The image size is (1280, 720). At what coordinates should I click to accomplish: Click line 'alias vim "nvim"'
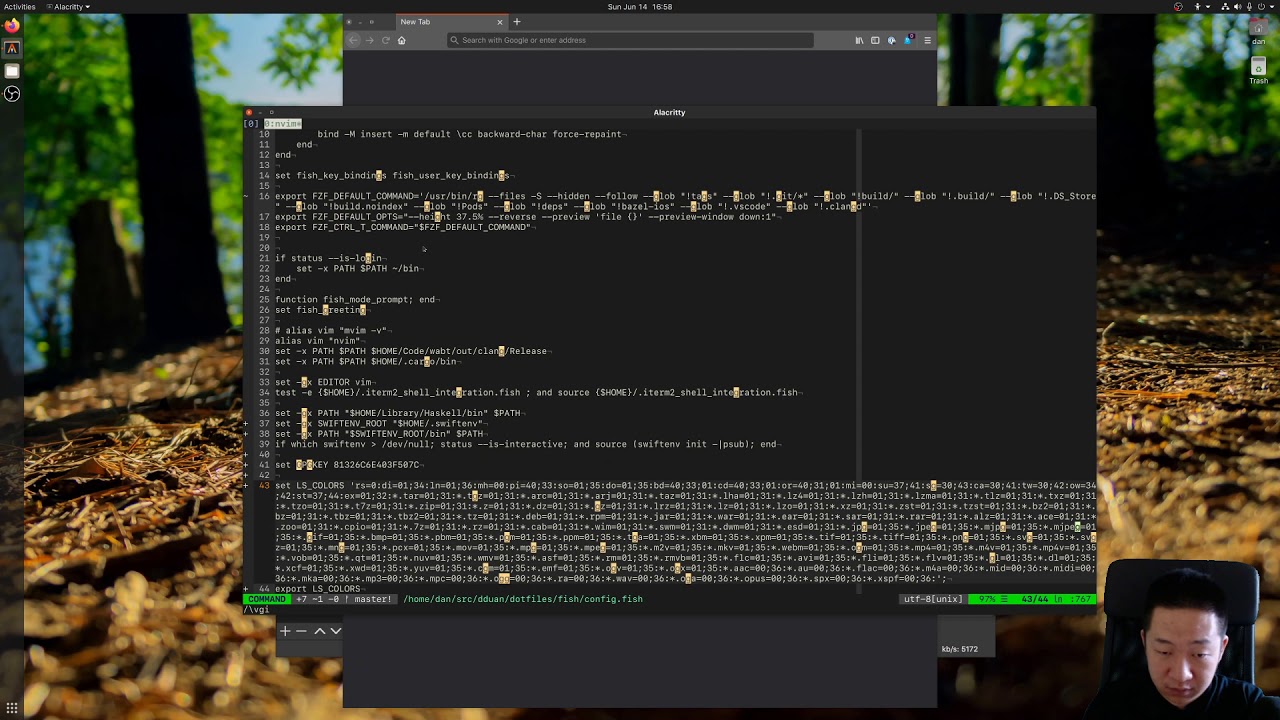tap(318, 341)
